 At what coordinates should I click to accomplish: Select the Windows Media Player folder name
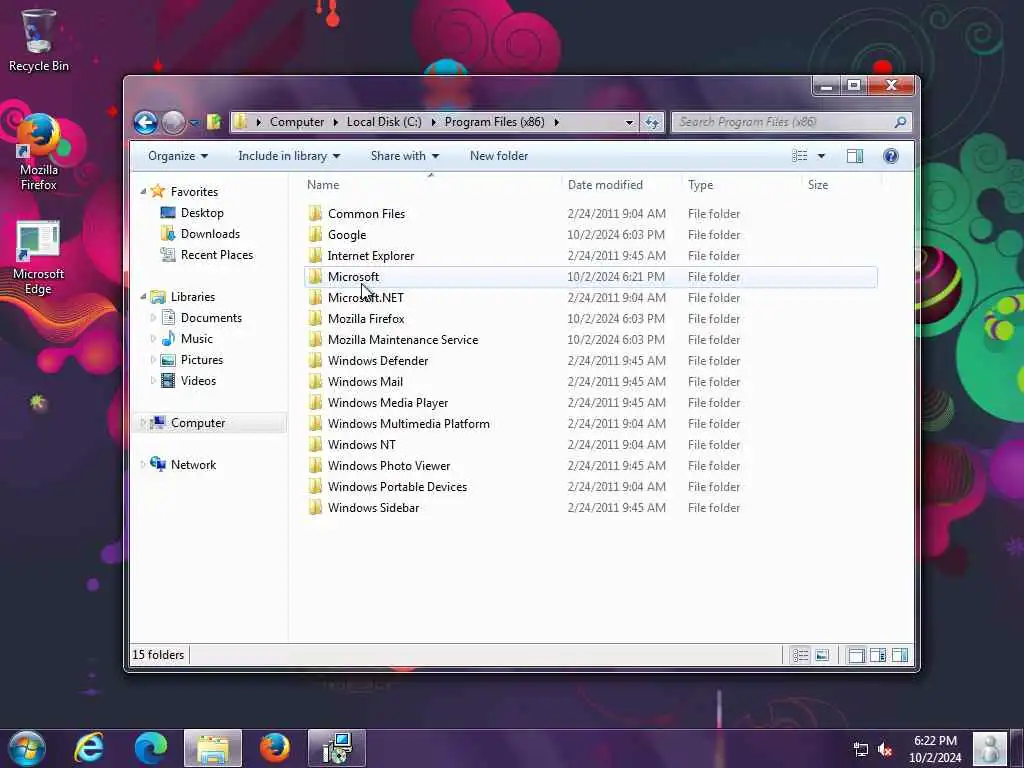click(388, 403)
